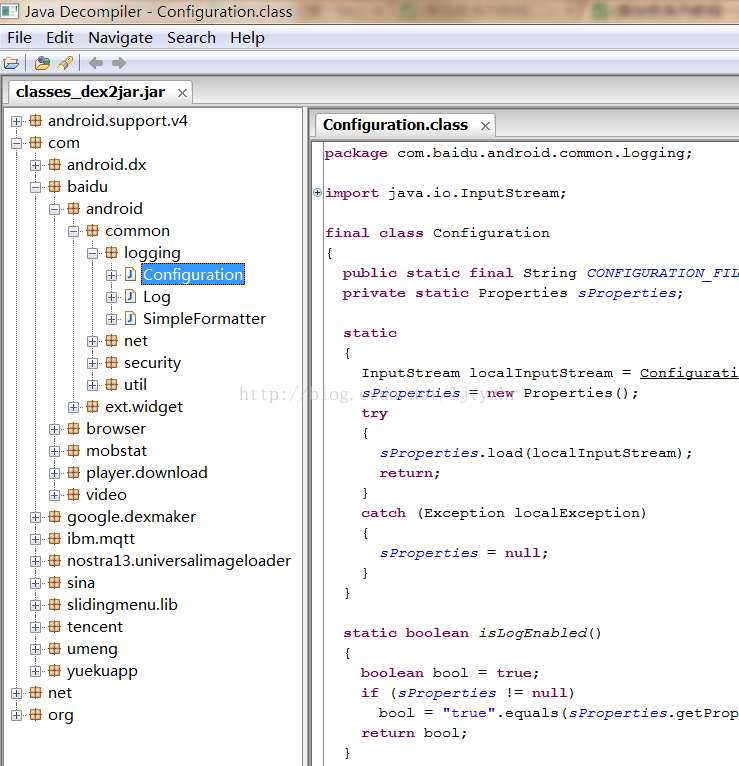Click the Open Type toolbar icon
Viewport: 739px width, 766px height.
pyautogui.click(x=42, y=63)
